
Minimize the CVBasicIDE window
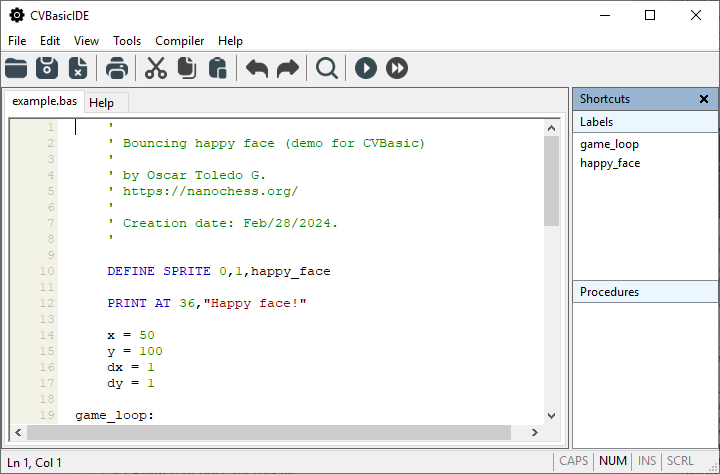605,15
